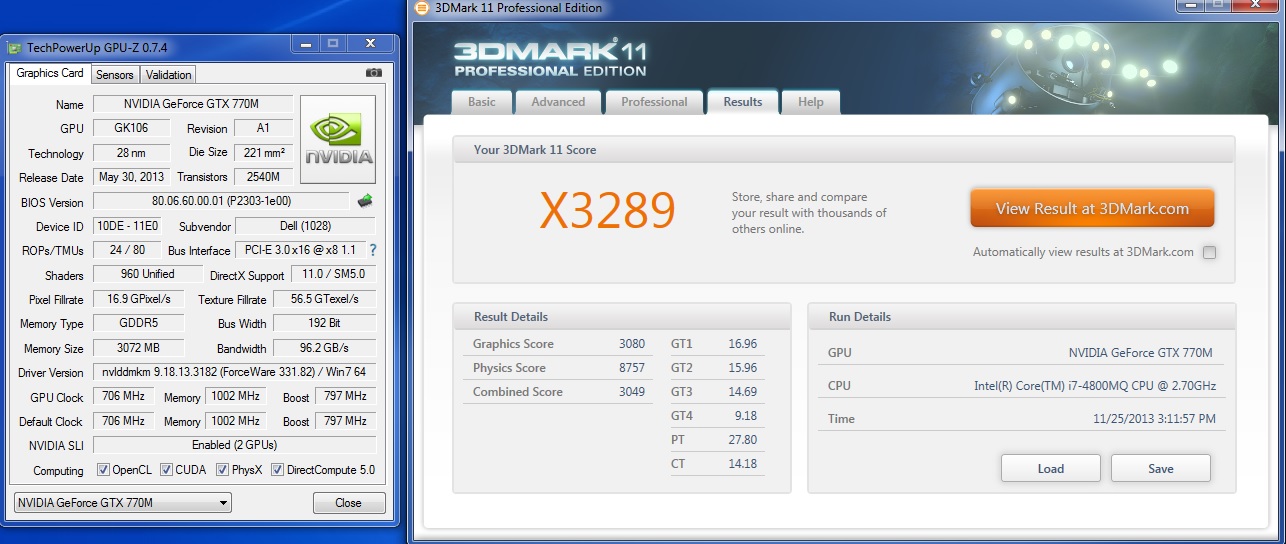The width and height of the screenshot is (1286, 544).
Task: Open the Advanced tab in 3DMark
Action: click(x=558, y=102)
